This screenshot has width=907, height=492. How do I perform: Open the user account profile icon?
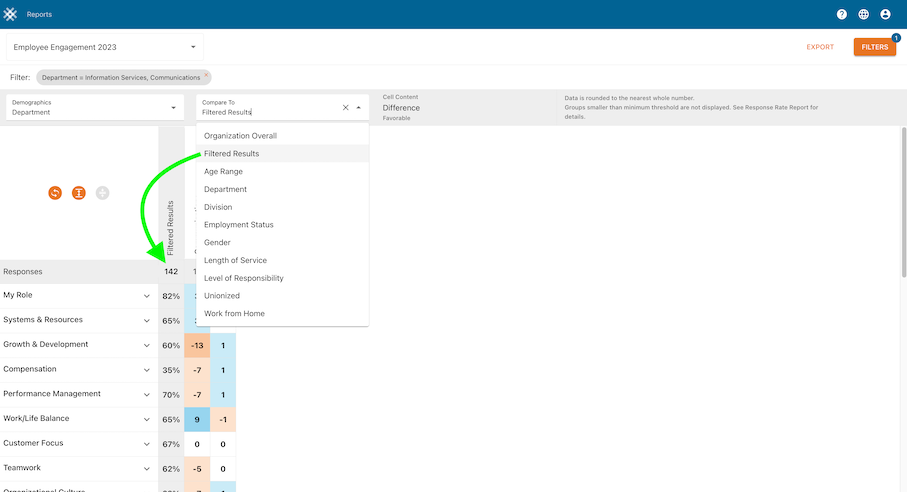(885, 15)
